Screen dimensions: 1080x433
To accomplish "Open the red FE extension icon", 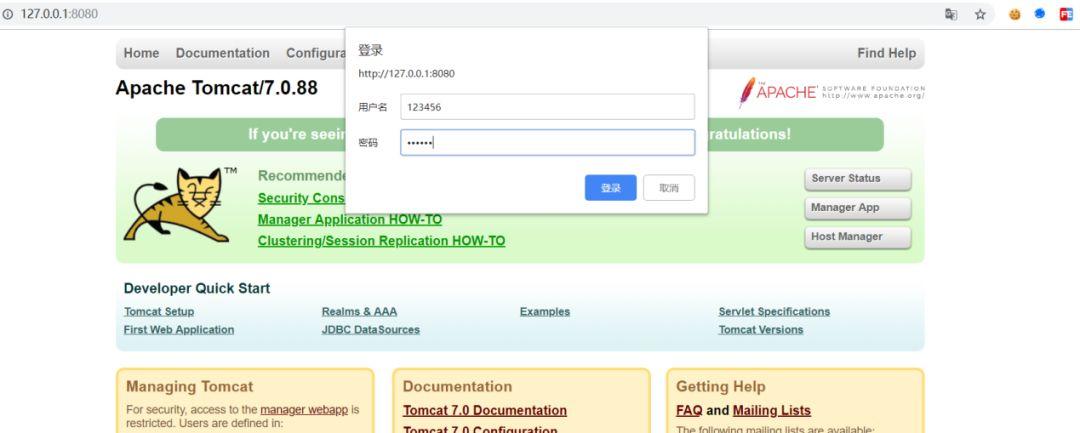I will pos(1066,14).
